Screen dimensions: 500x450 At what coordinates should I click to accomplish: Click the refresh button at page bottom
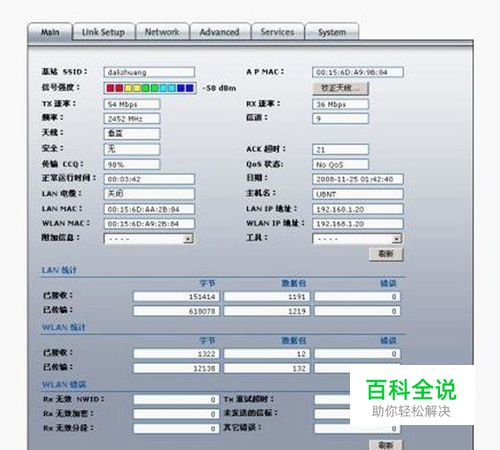pos(386,445)
